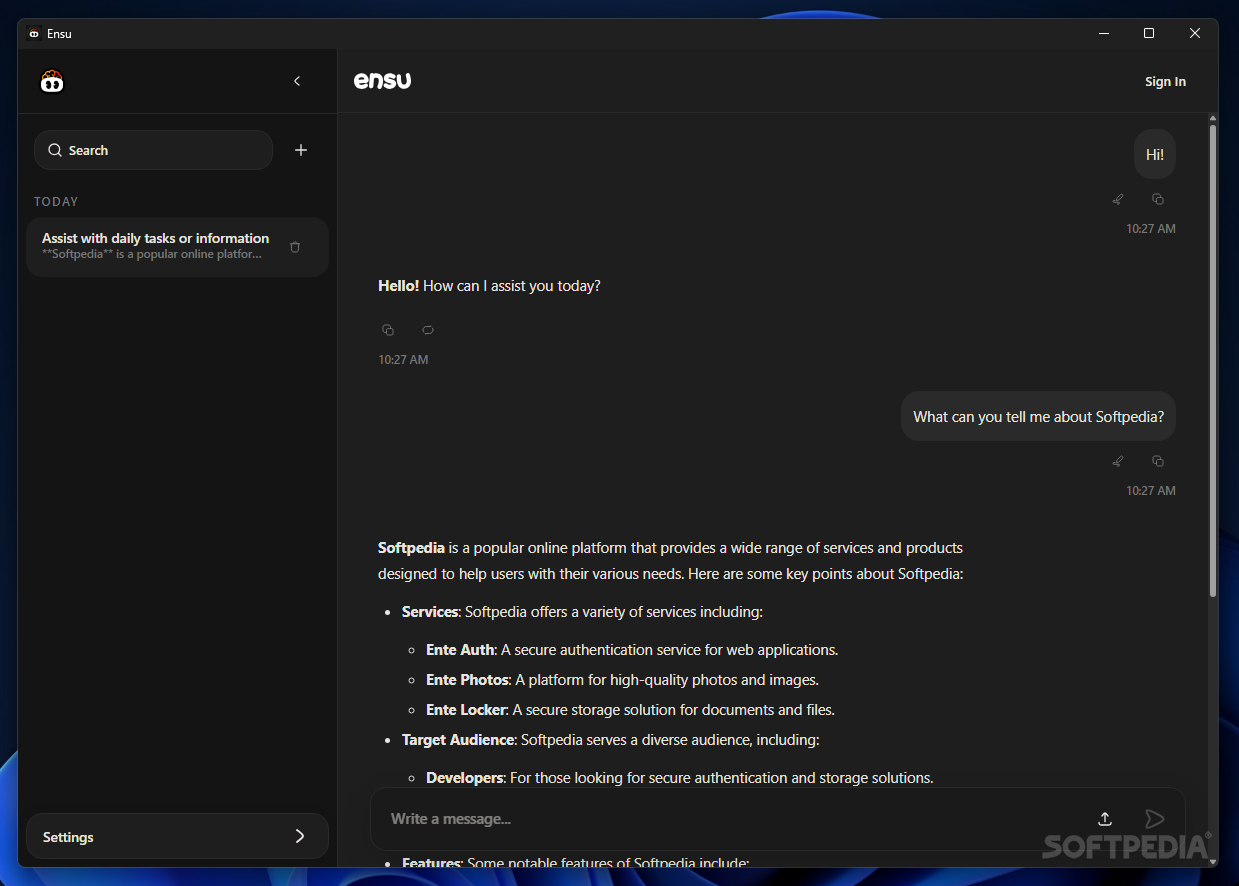Minimize the Ensu window
This screenshot has height=886, width=1239.
coord(1104,33)
